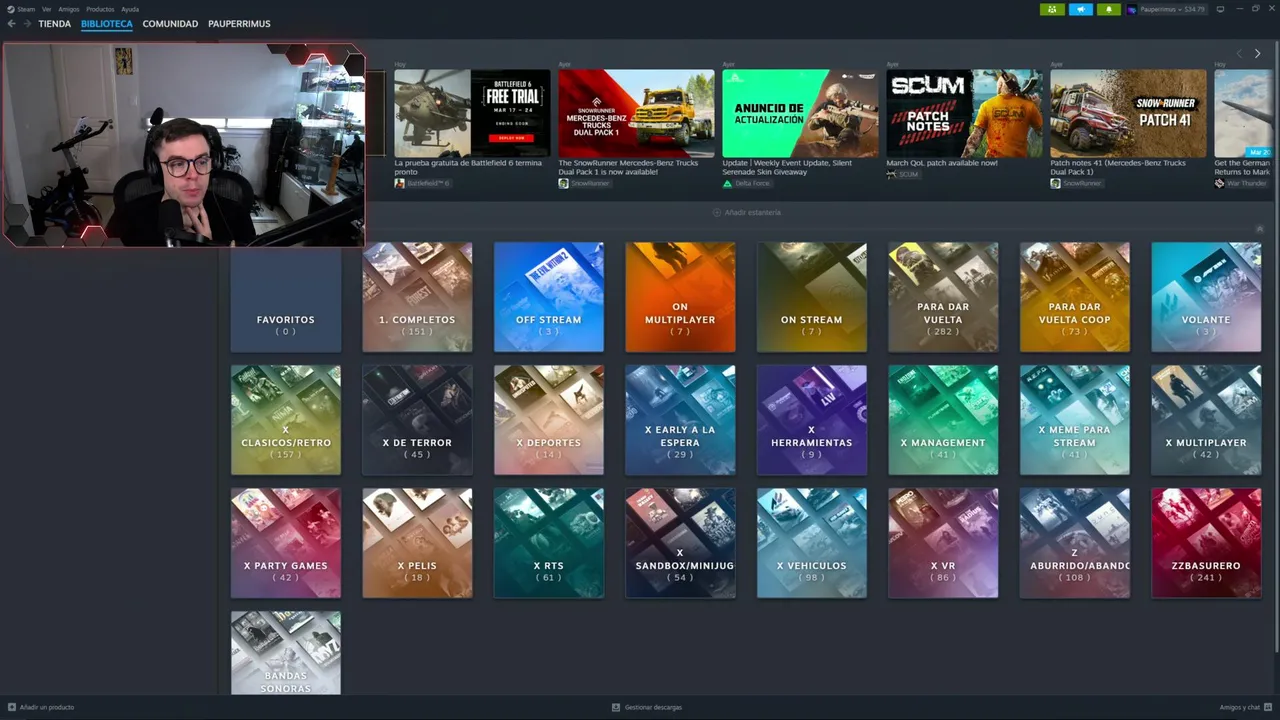This screenshot has height=720, width=1280.
Task: Open the X PARTY GAMES collection
Action: (x=286, y=543)
